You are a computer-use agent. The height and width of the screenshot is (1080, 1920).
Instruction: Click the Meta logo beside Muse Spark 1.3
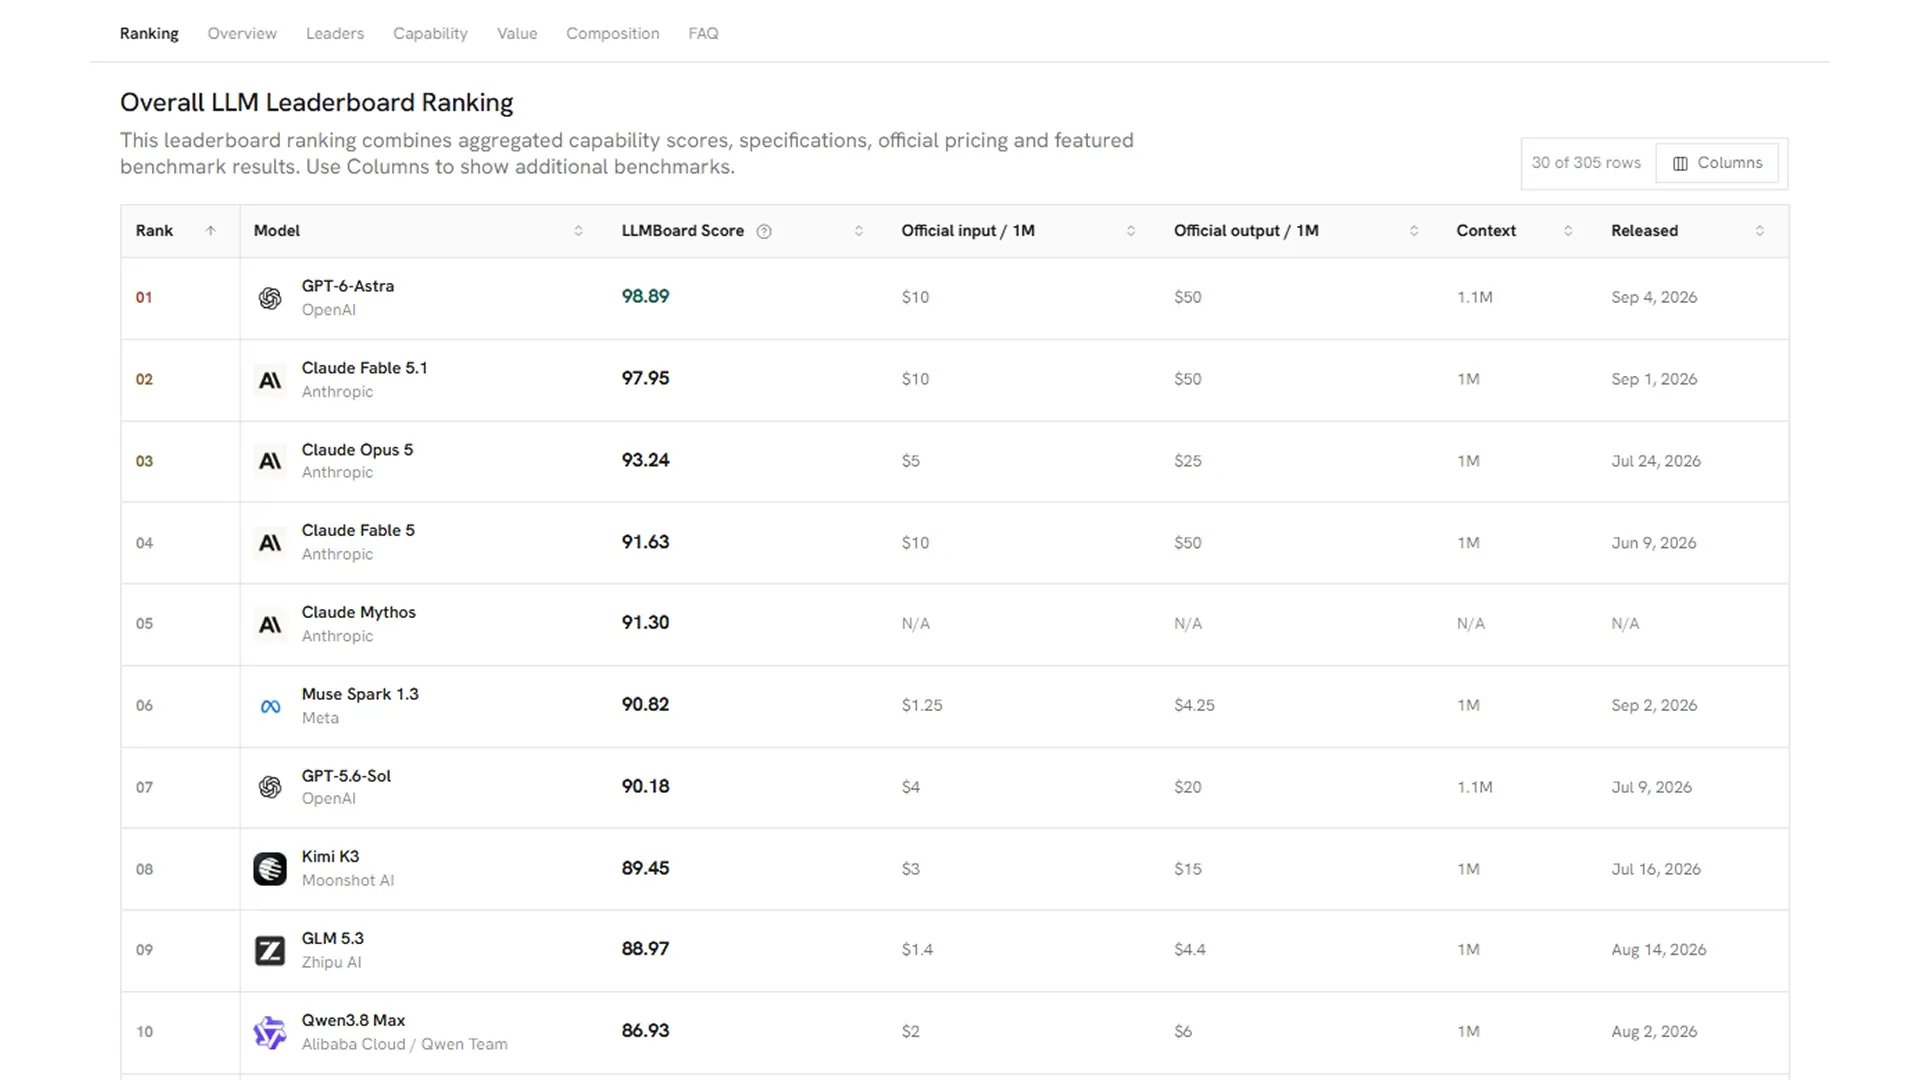point(270,707)
